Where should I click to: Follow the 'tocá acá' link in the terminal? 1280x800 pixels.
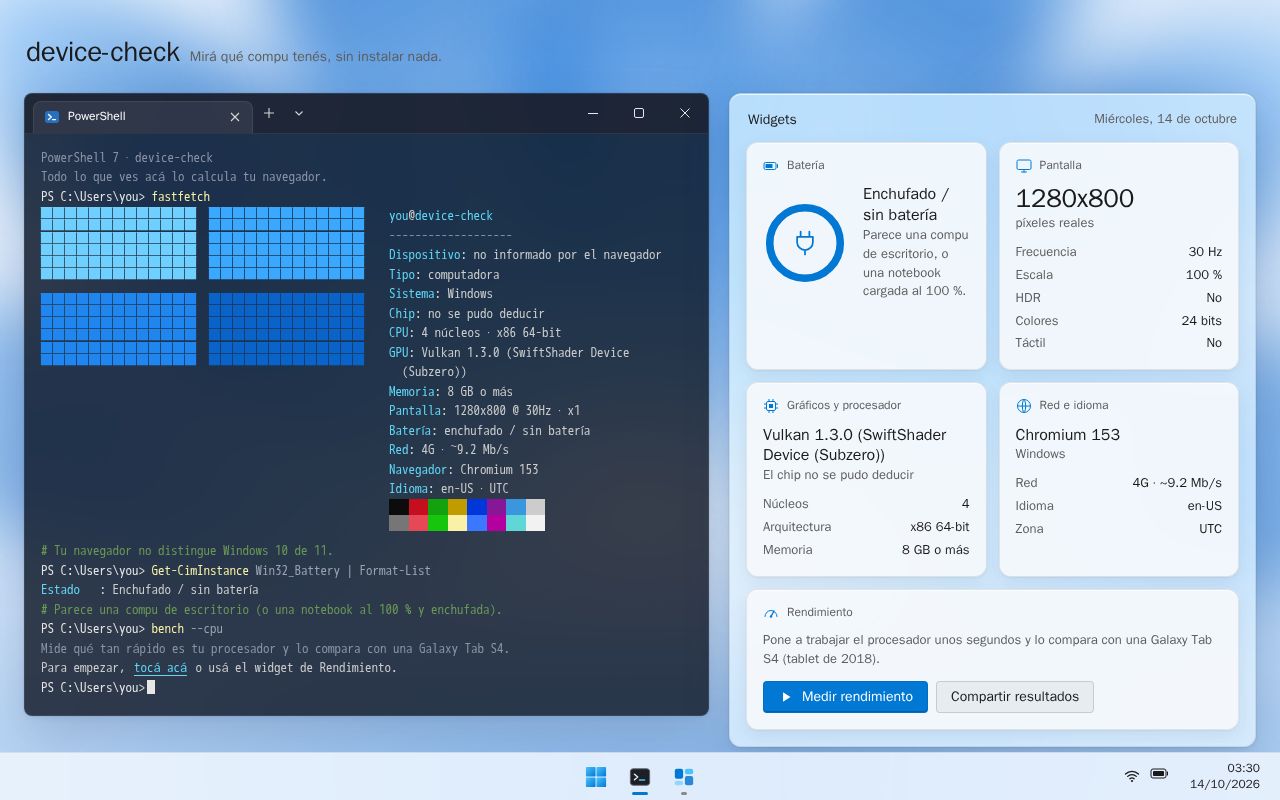pyautogui.click(x=160, y=668)
